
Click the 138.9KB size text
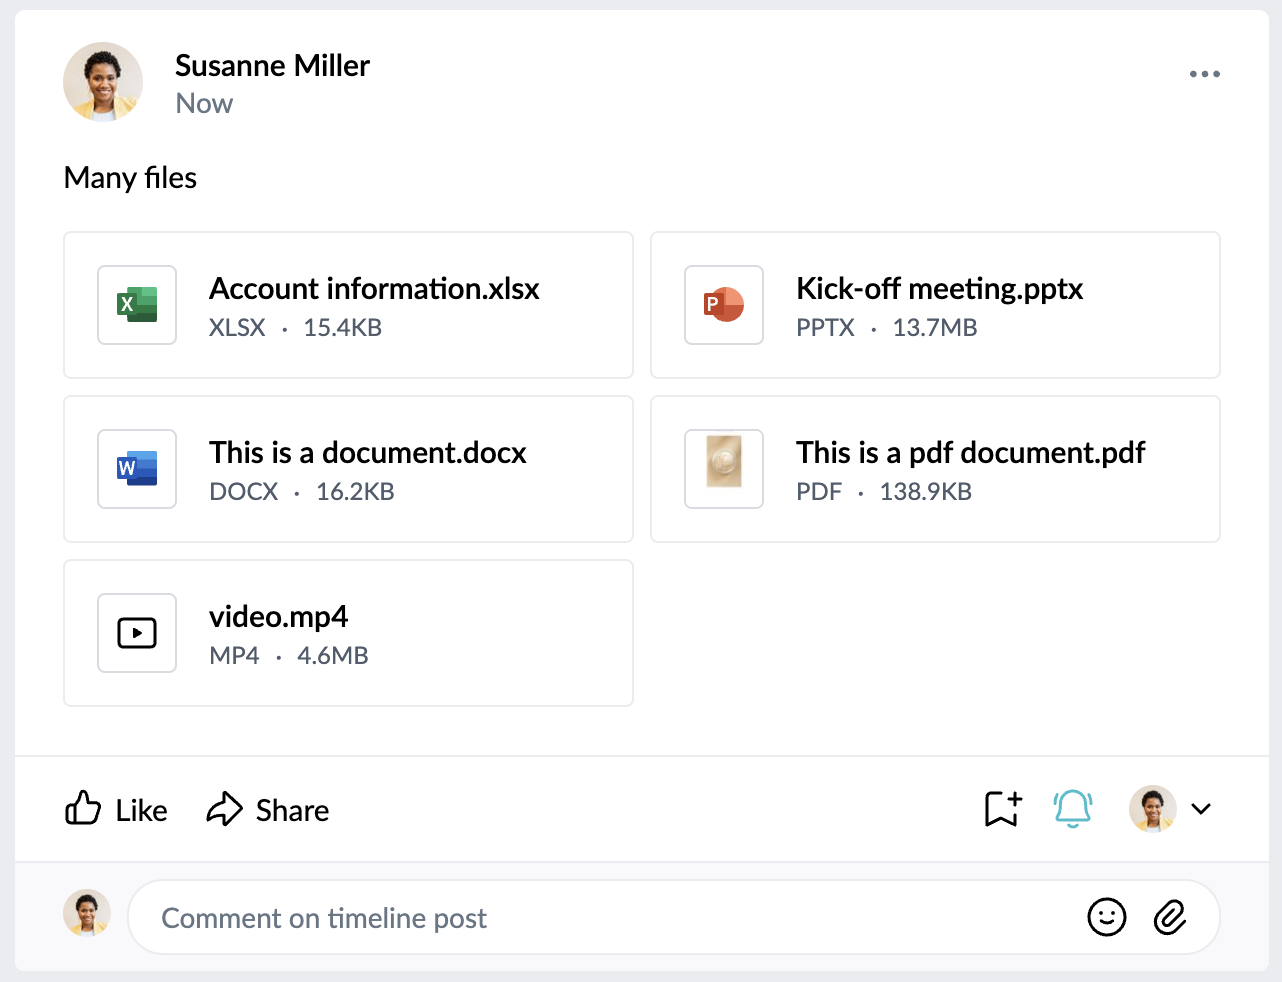pos(926,492)
